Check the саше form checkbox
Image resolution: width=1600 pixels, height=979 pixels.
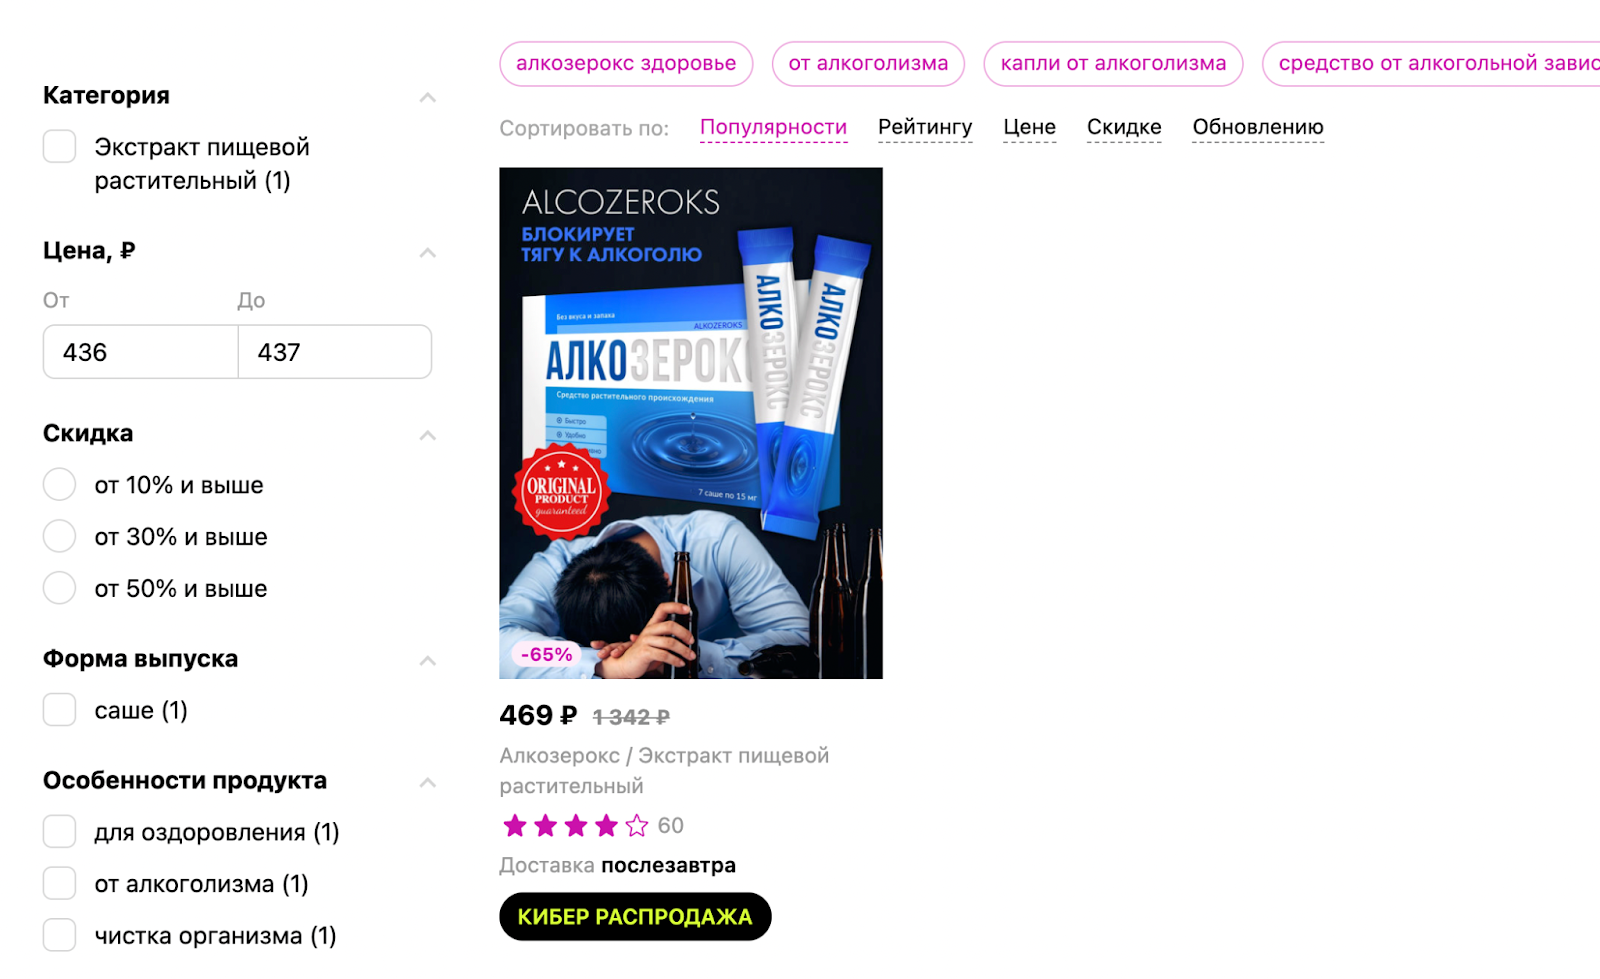click(59, 710)
